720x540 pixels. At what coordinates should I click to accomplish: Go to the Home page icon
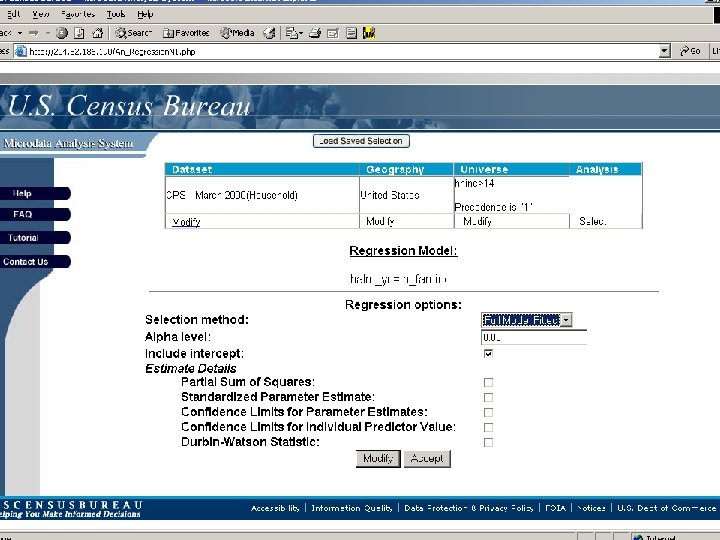point(97,33)
